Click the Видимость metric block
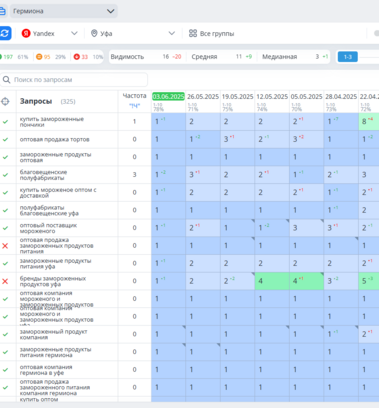Screen dimensions: 379x408 (146, 57)
